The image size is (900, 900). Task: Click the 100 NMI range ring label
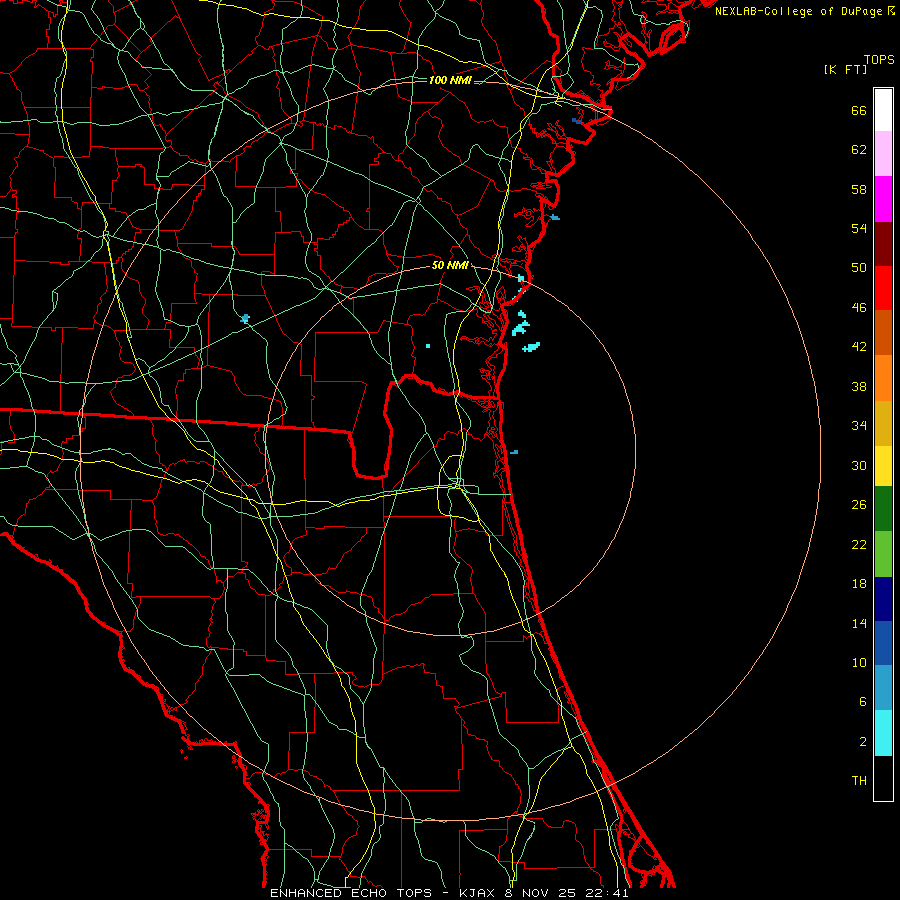pyautogui.click(x=450, y=80)
